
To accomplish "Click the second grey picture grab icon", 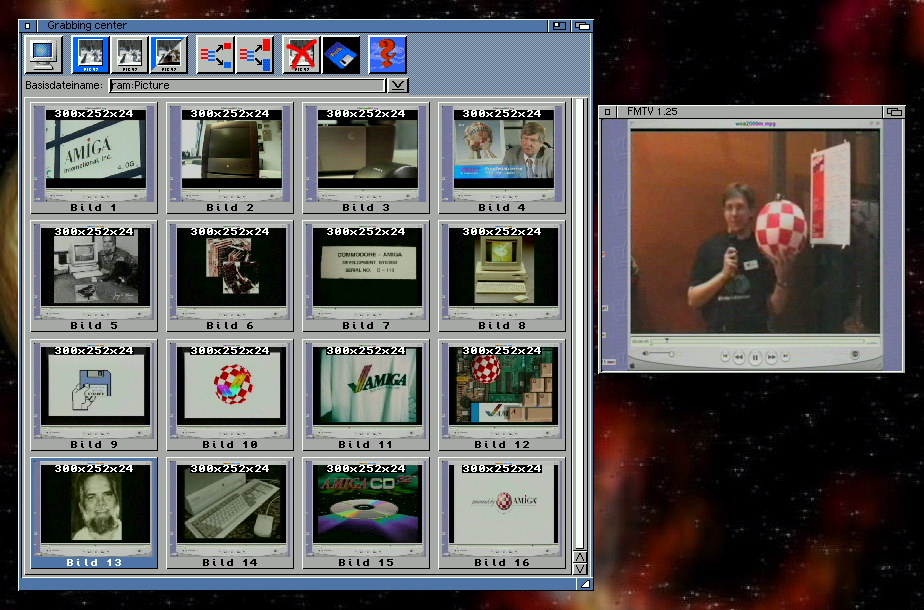I will [x=130, y=55].
